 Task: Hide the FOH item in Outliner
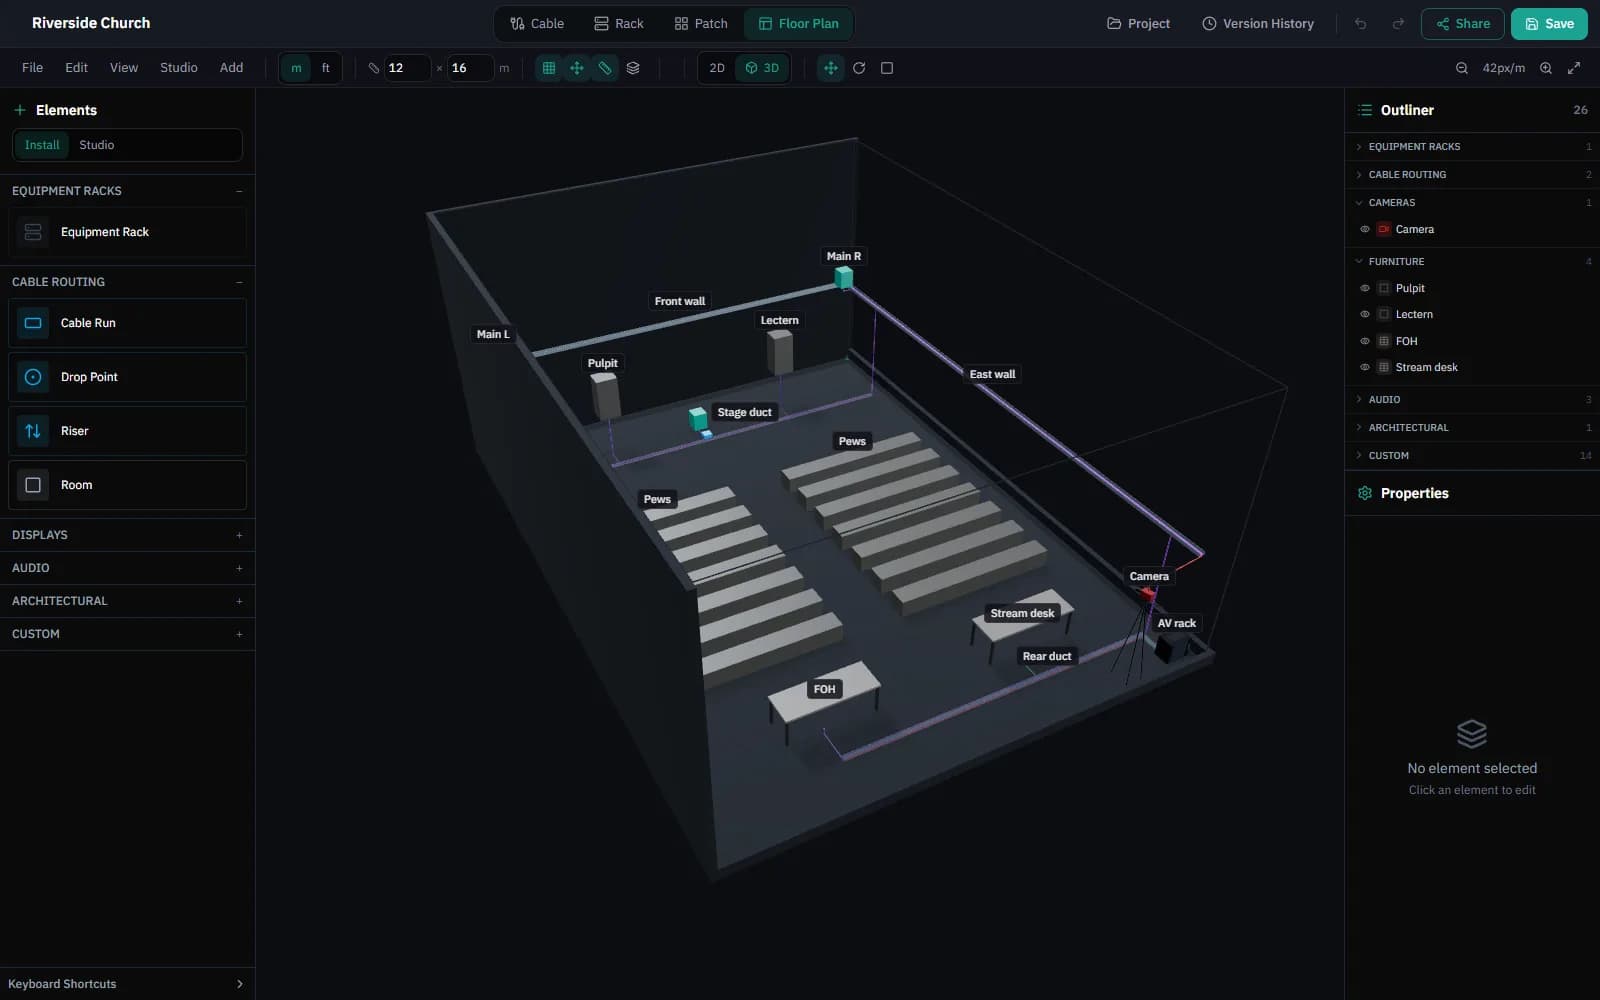(1365, 341)
